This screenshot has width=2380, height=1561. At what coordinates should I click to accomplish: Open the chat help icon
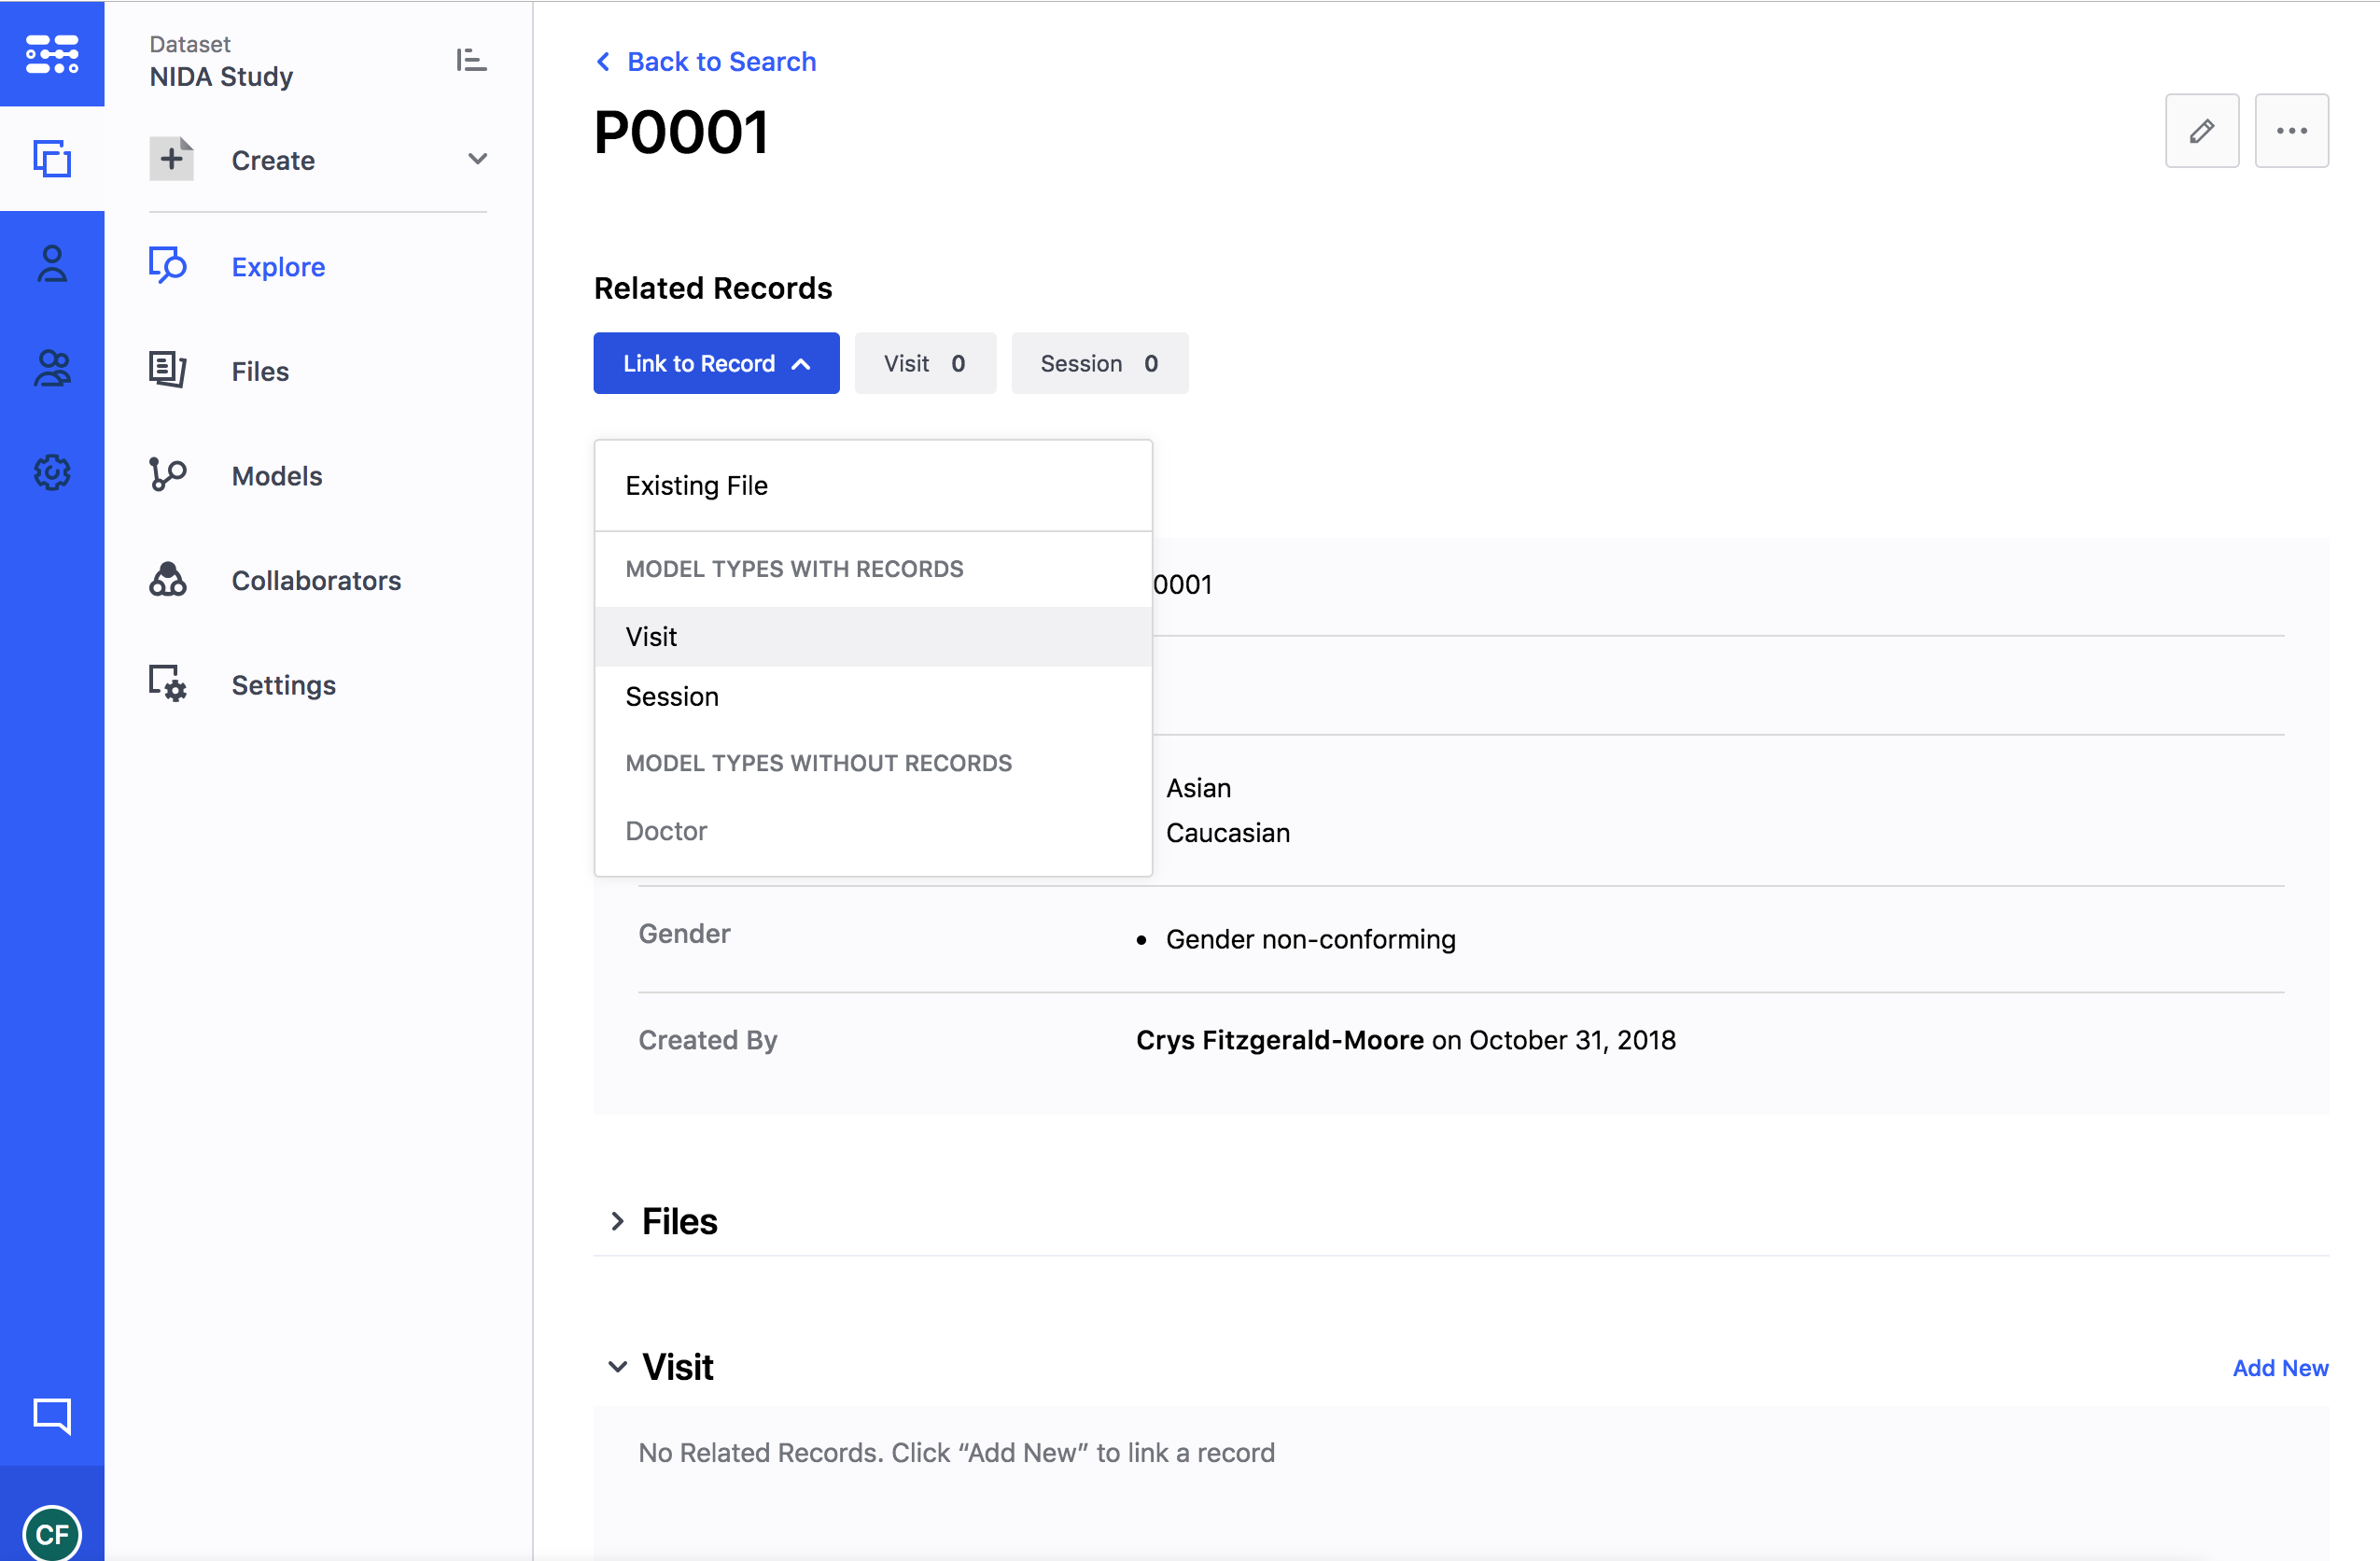(52, 1415)
